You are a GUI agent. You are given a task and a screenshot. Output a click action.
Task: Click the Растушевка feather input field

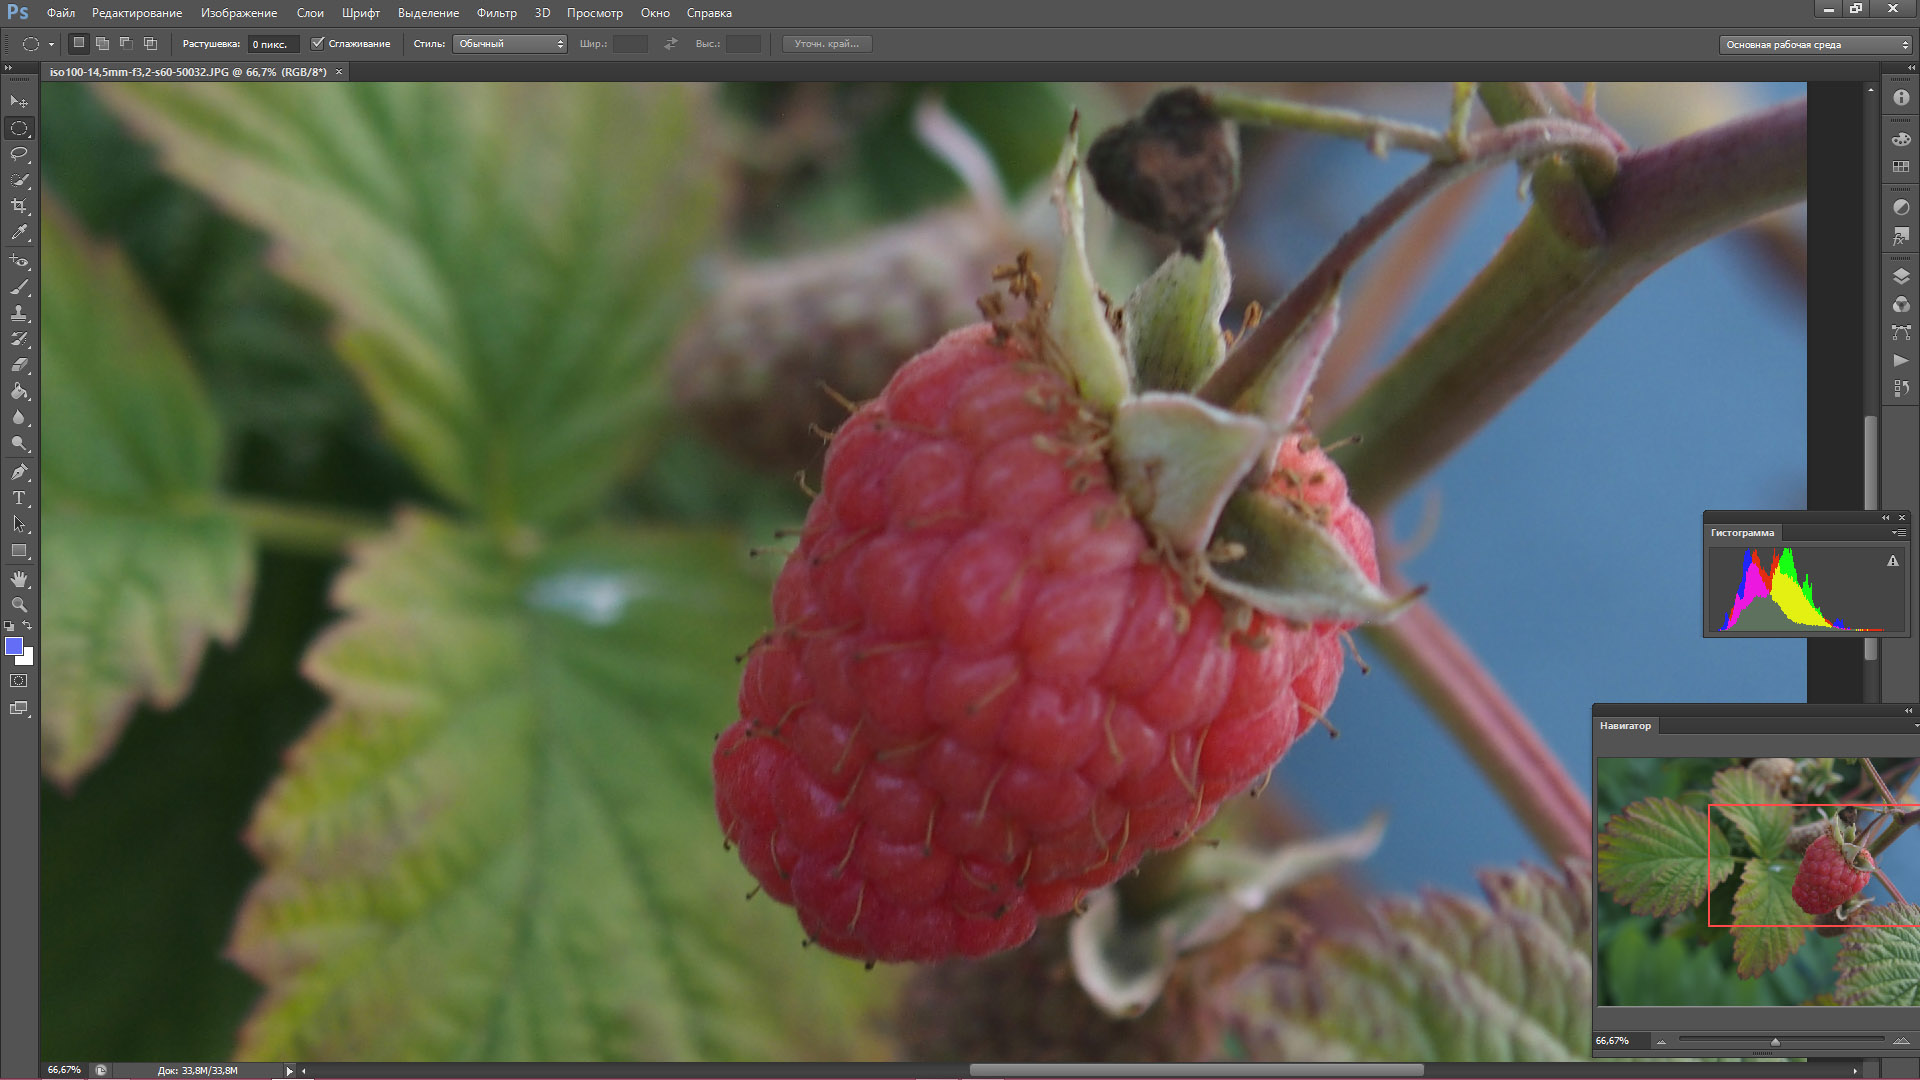[273, 44]
